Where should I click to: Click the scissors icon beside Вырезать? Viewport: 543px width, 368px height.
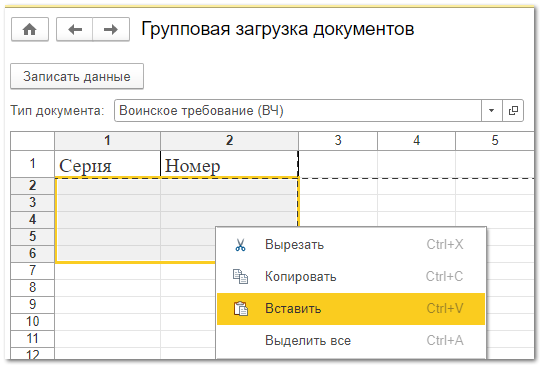coord(240,245)
